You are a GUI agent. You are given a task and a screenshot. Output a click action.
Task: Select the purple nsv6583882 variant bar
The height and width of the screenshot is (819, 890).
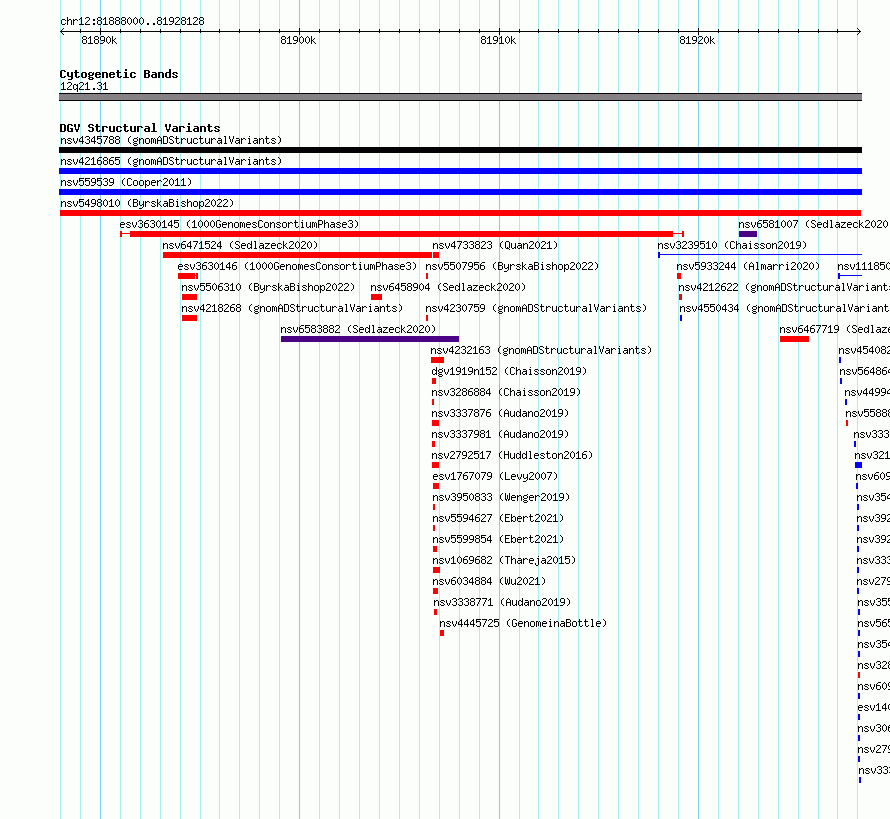click(x=370, y=339)
